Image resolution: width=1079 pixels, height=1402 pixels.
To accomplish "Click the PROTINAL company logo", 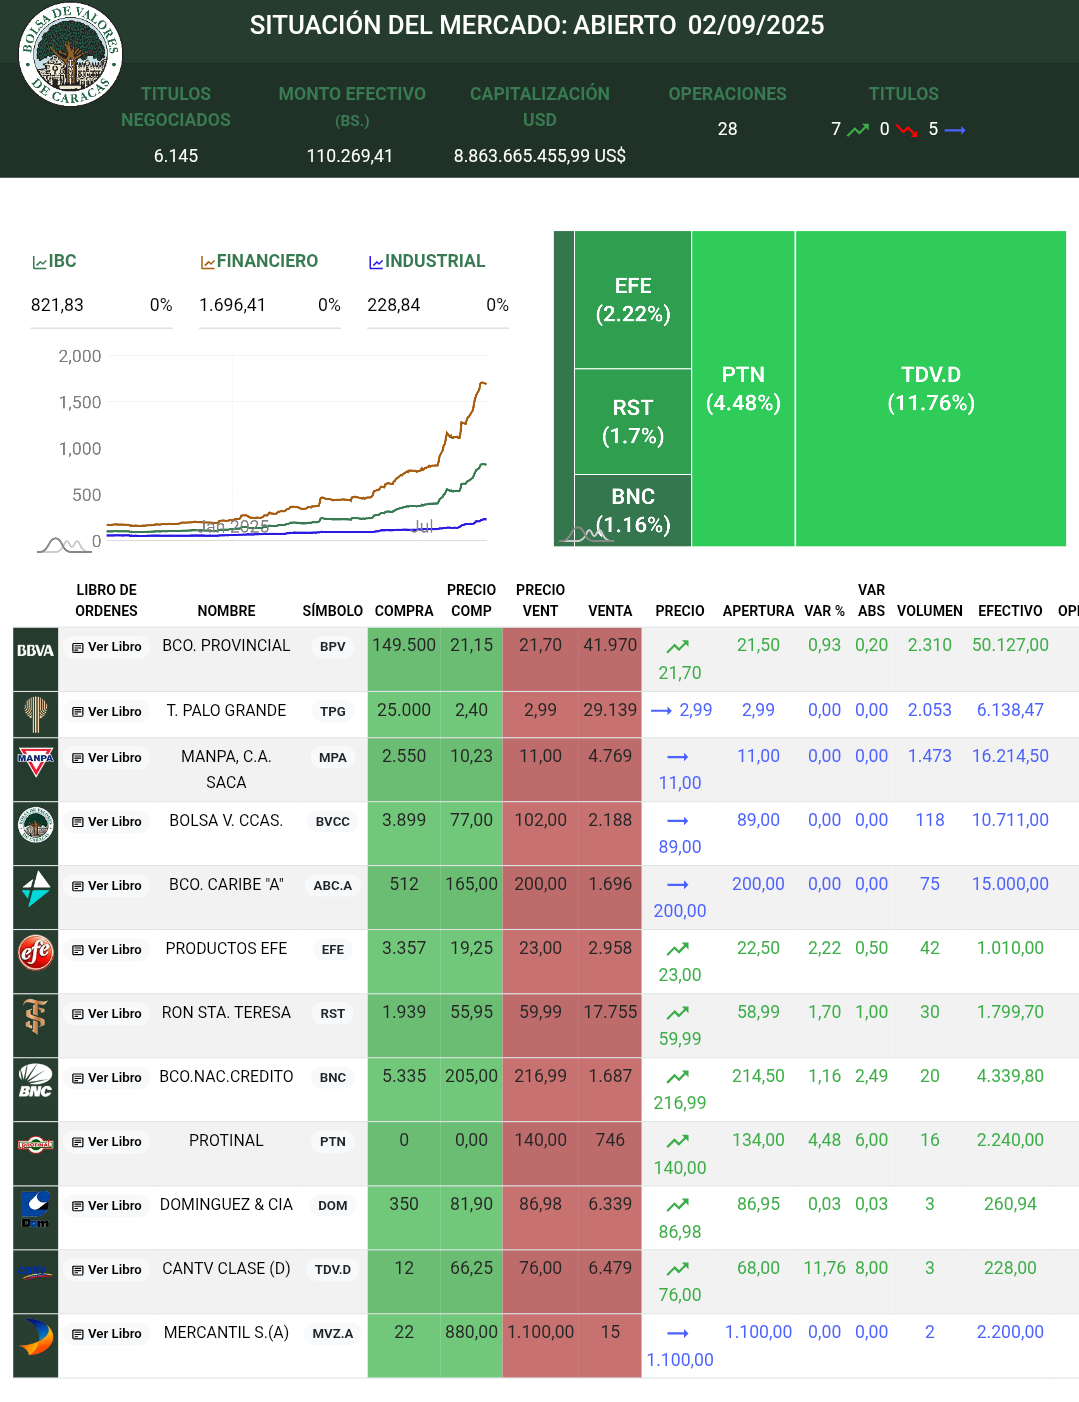I will tap(35, 1145).
